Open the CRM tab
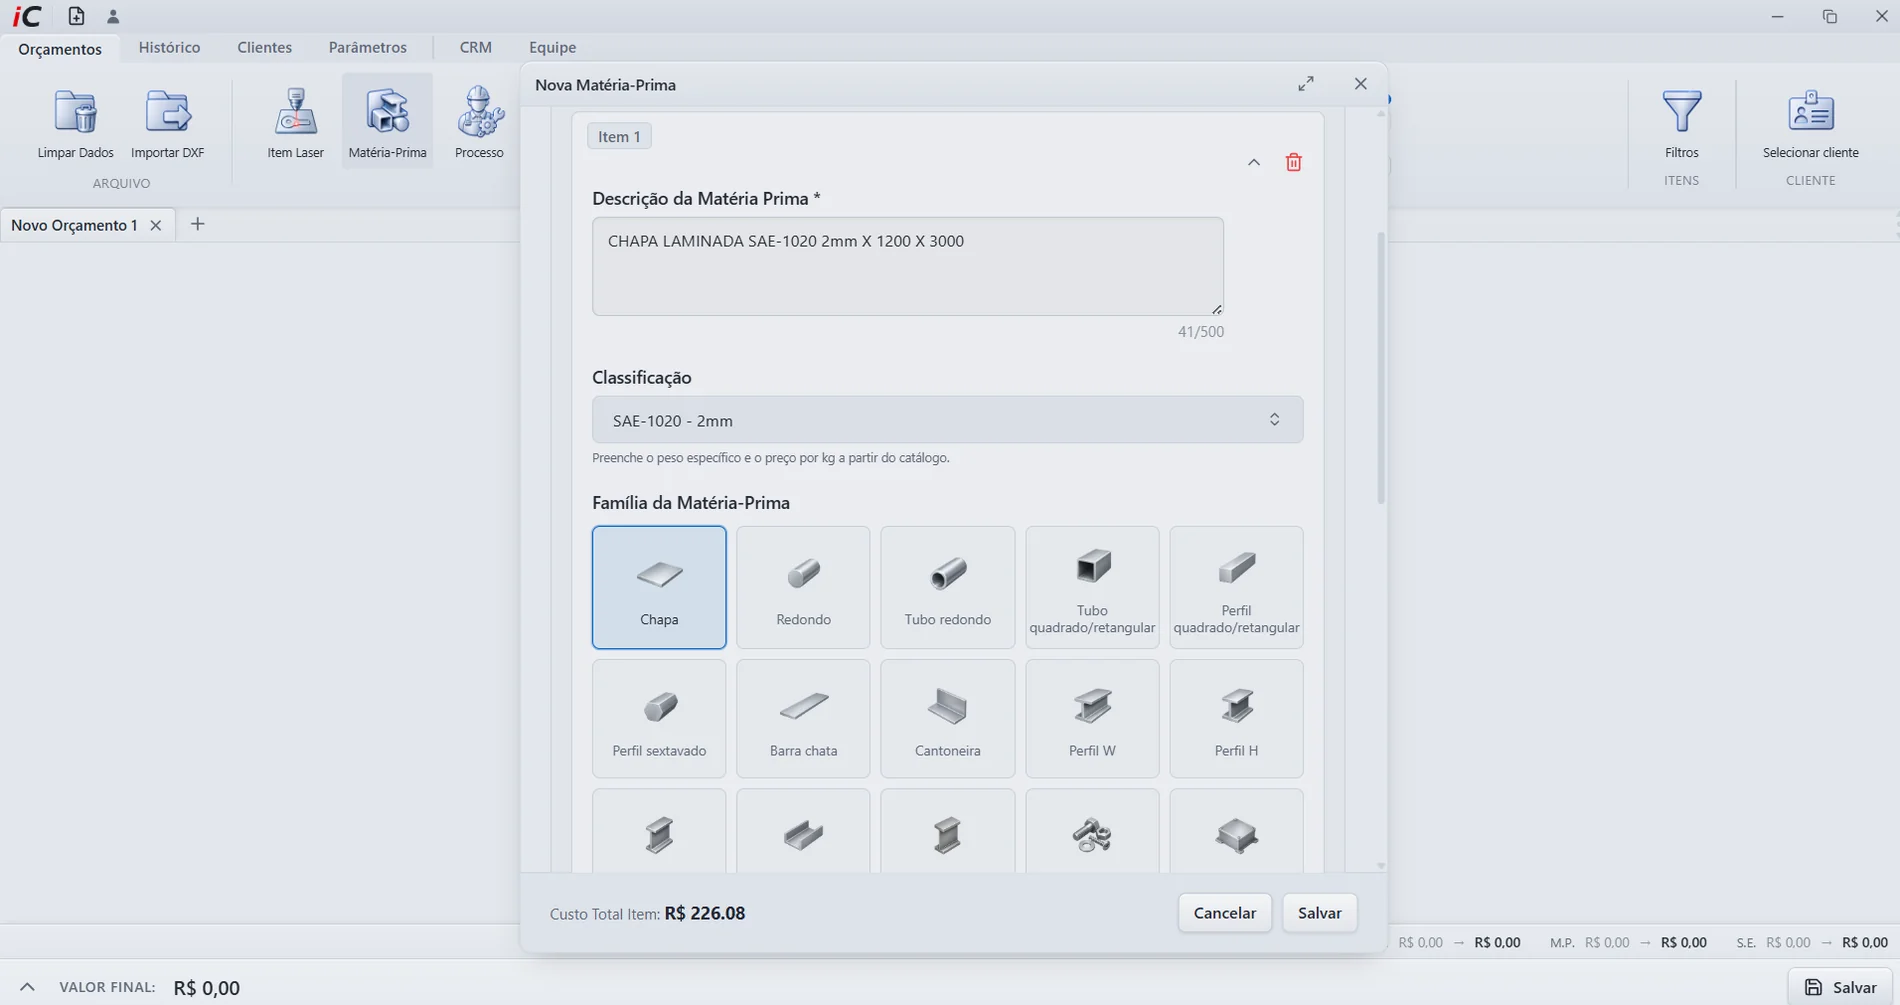This screenshot has height=1005, width=1900. (475, 47)
